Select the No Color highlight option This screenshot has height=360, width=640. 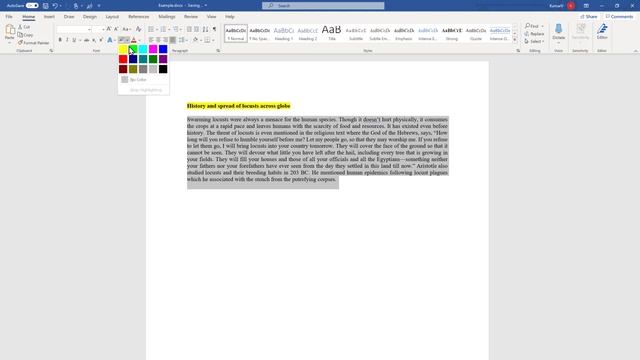(x=143, y=80)
